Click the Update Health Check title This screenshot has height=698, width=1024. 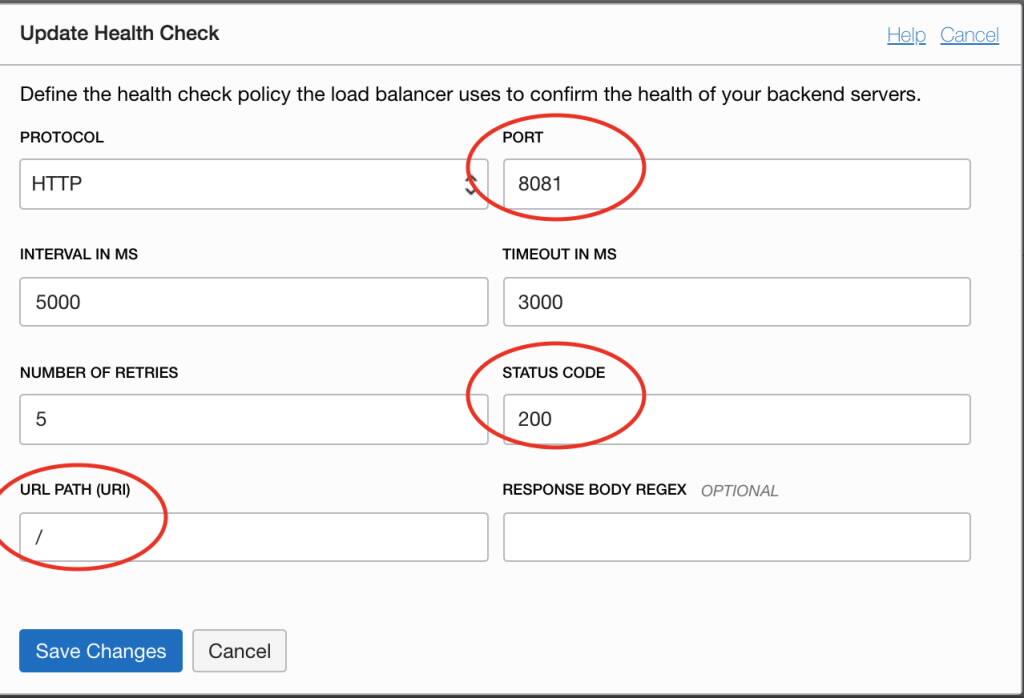pyautogui.click(x=120, y=33)
